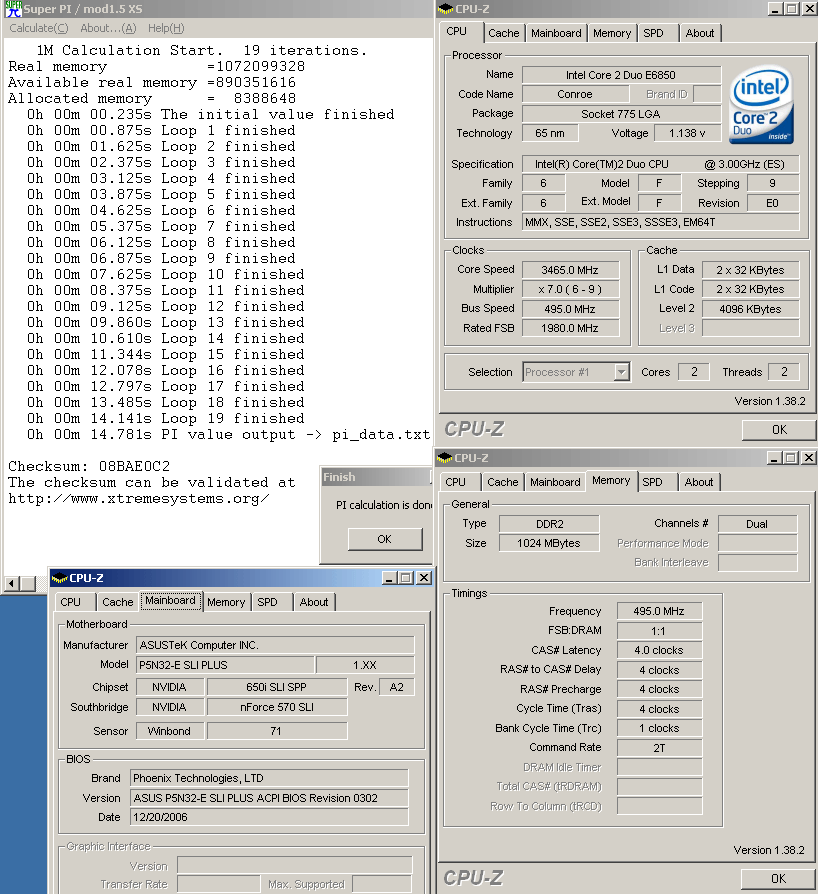Open SPD tab in CPU-Z Mainboard window
Image resolution: width=818 pixels, height=894 pixels.
[x=267, y=602]
